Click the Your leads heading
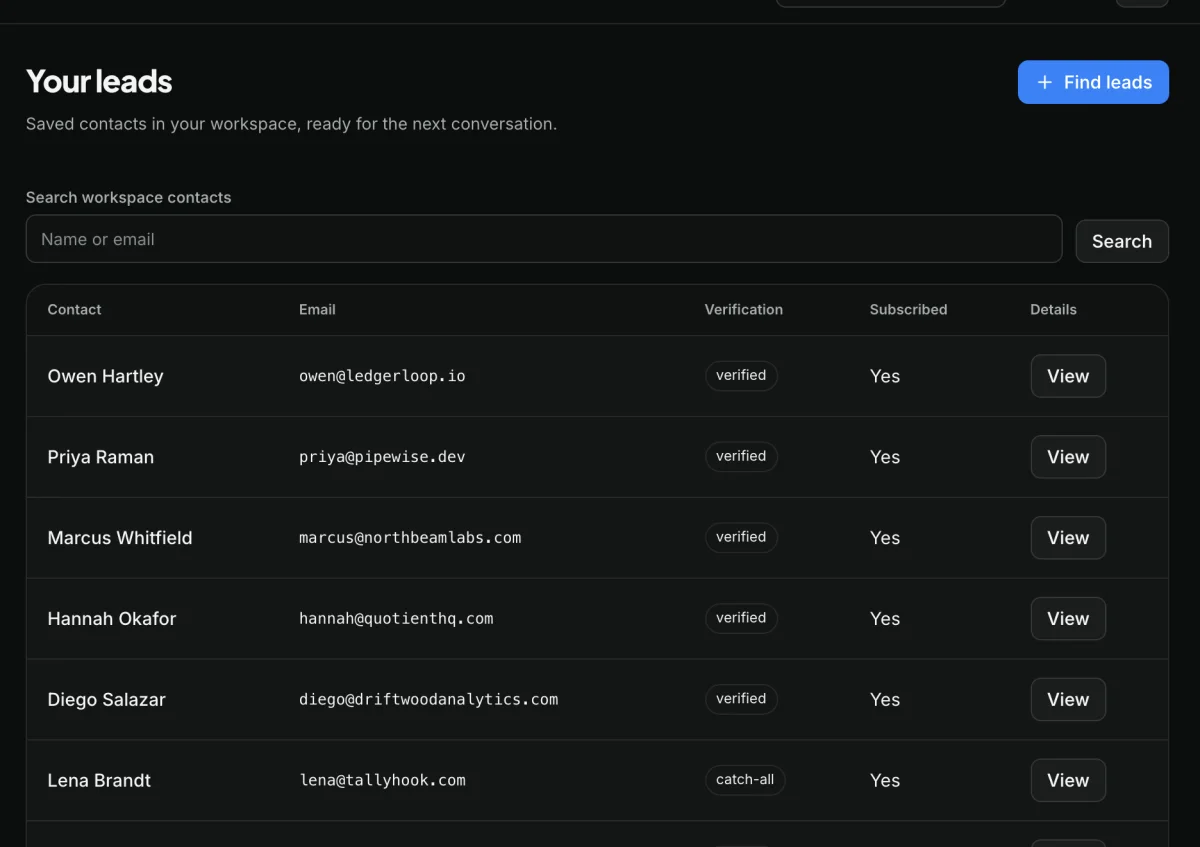The image size is (1200, 847). [x=99, y=82]
